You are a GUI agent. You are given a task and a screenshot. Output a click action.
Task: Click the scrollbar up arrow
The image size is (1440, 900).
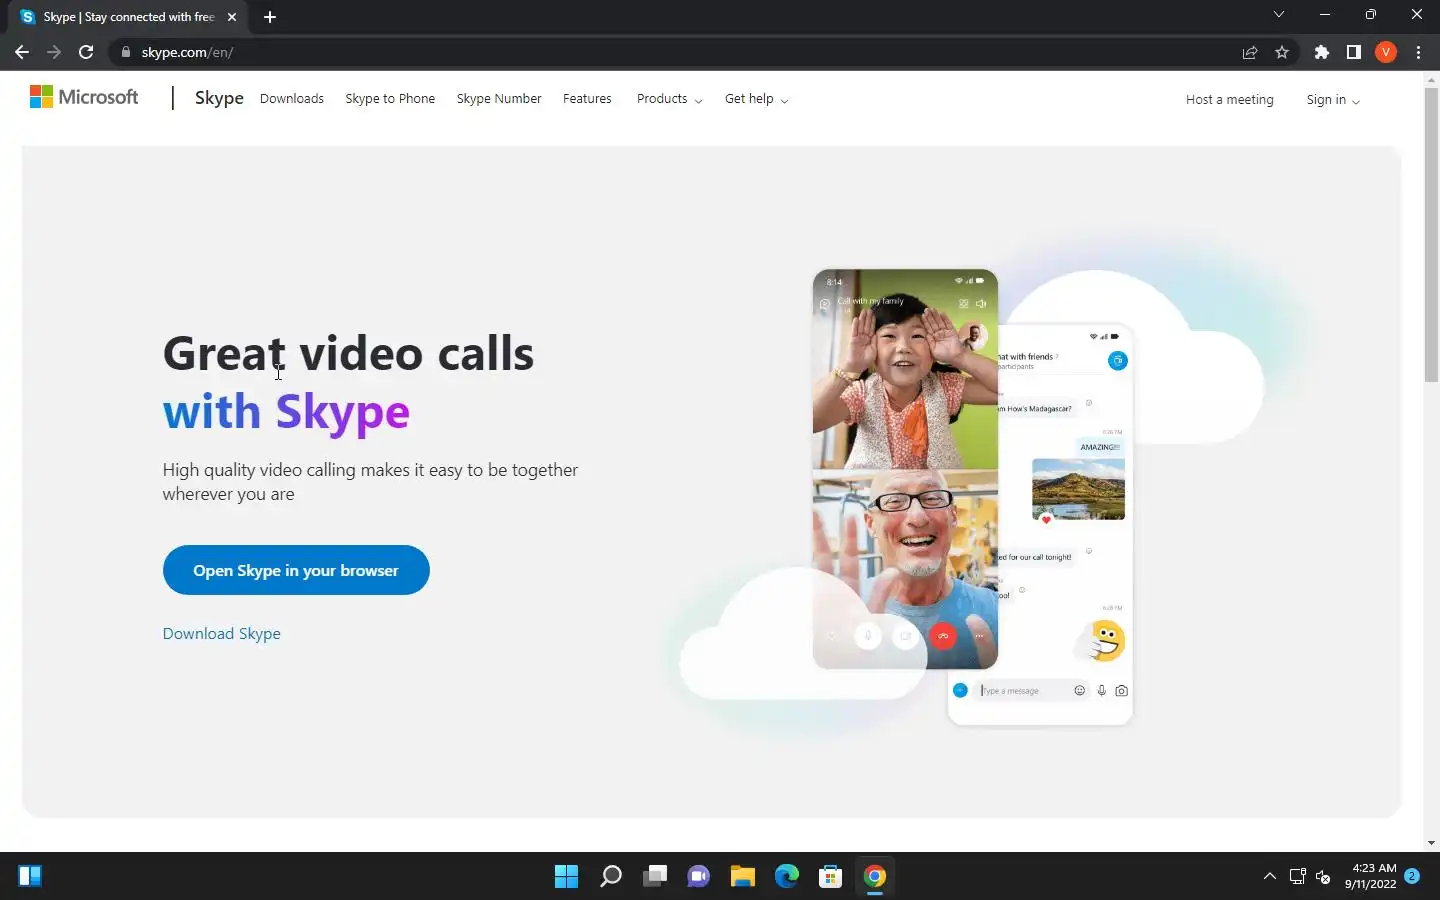(x=1431, y=79)
